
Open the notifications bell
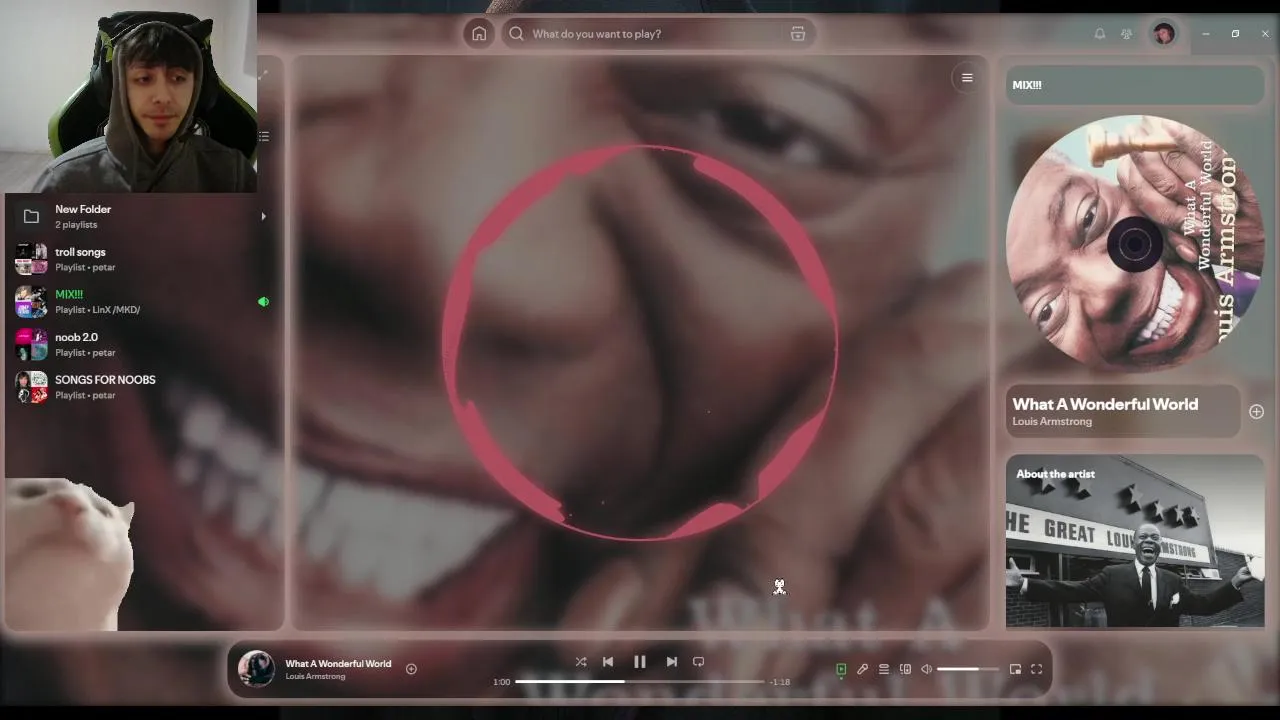click(x=1100, y=34)
